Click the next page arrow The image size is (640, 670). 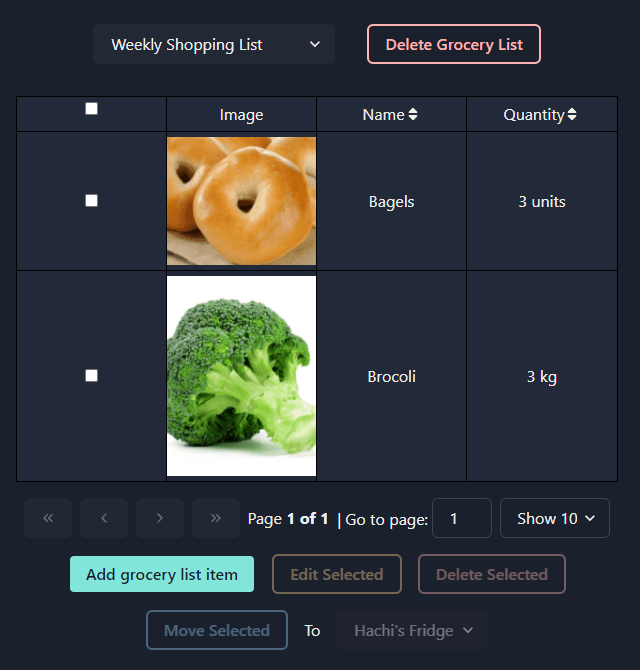(x=160, y=518)
